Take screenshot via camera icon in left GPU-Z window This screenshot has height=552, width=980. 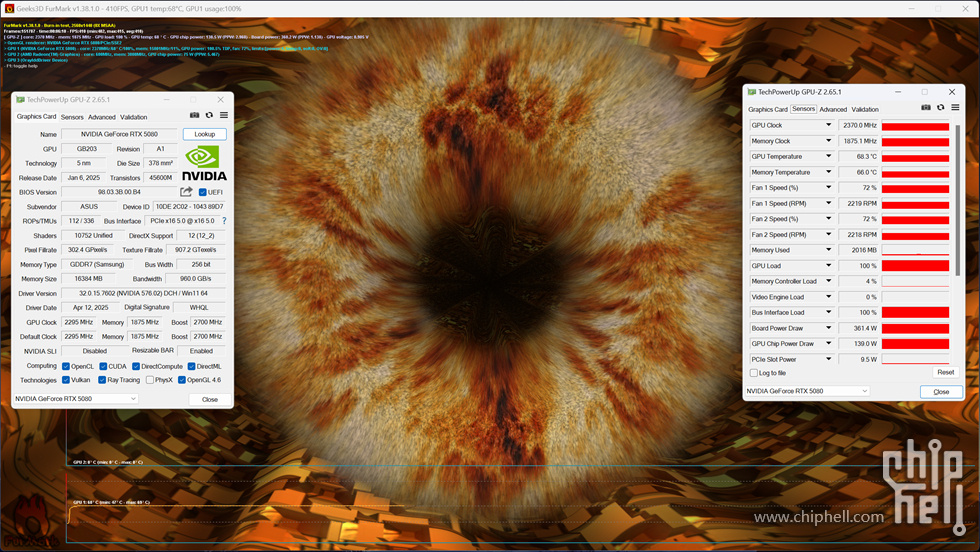[x=194, y=116]
